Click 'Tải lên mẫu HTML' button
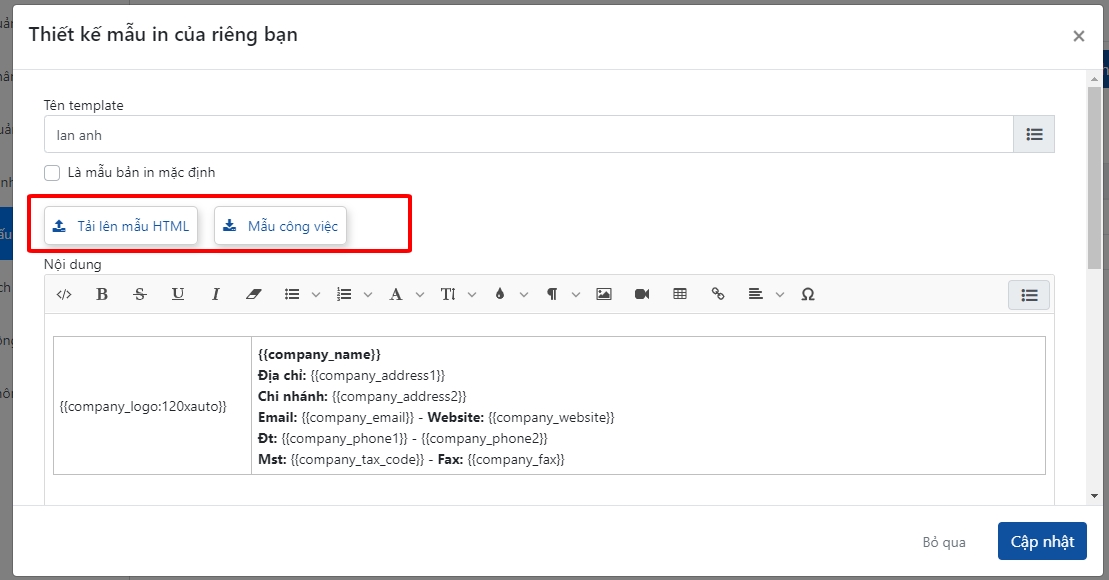Screen dimensions: 1109x580 121,226
